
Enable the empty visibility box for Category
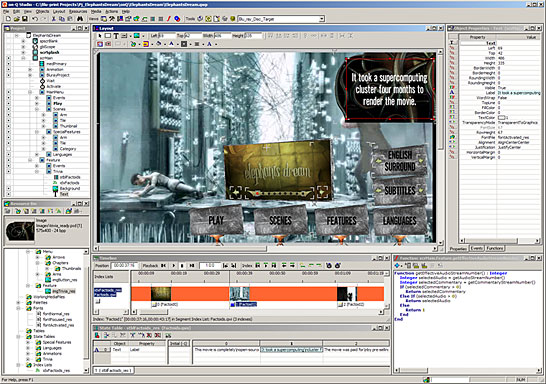click(9, 149)
